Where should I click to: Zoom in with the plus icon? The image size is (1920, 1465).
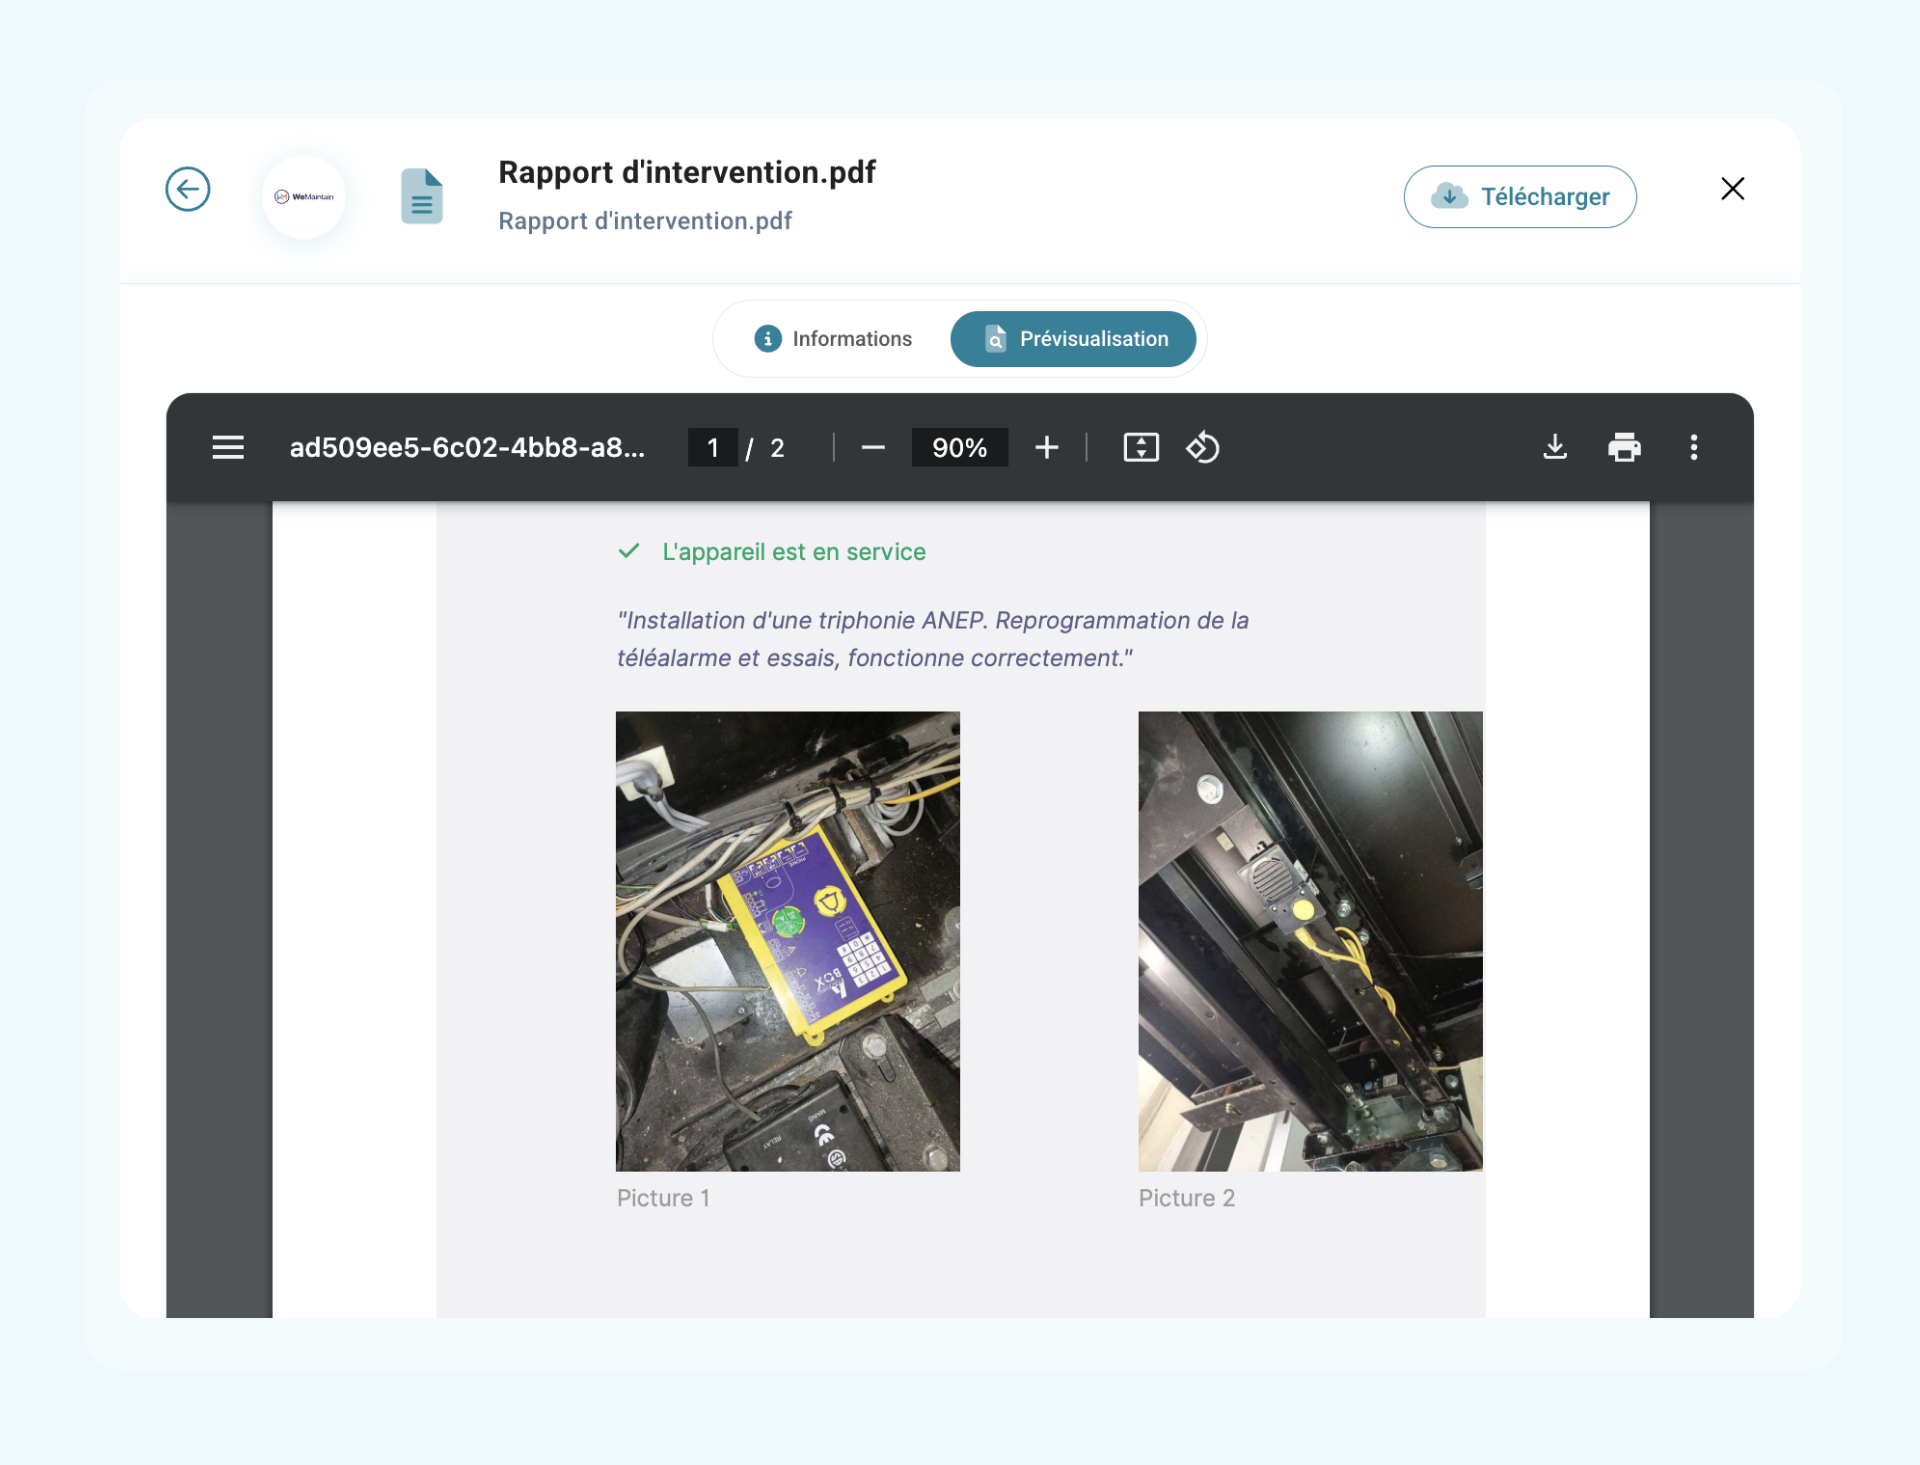click(x=1046, y=447)
